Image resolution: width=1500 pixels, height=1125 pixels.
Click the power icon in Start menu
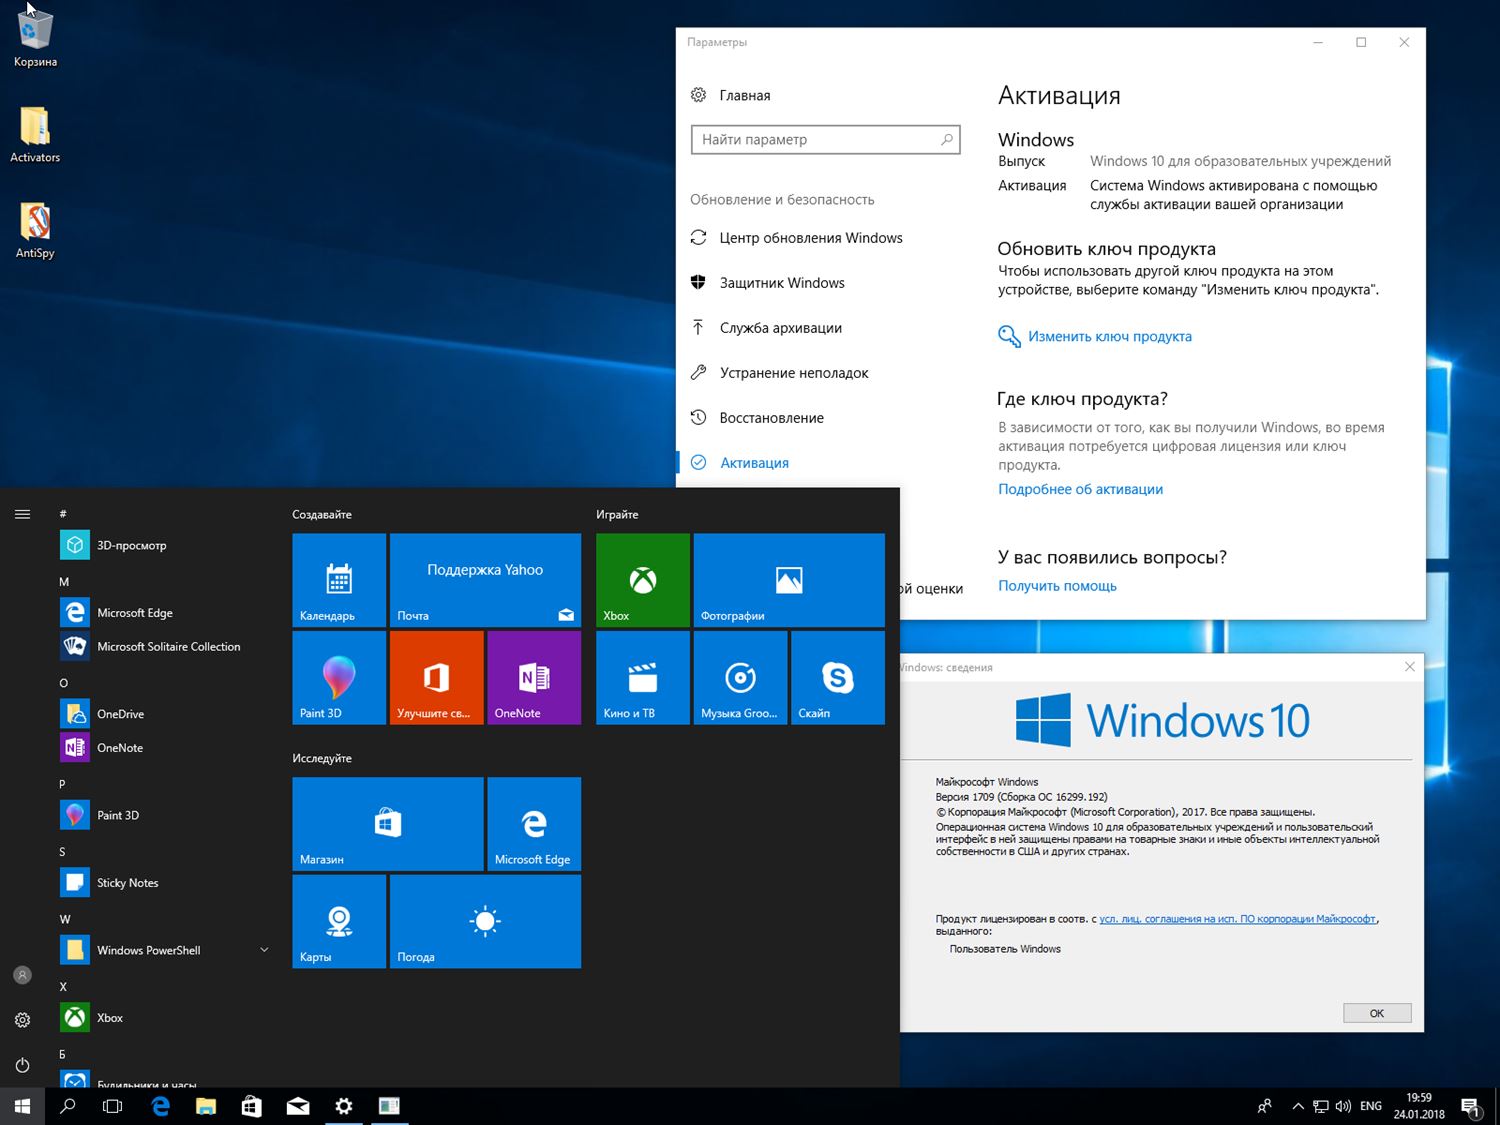[x=22, y=1065]
